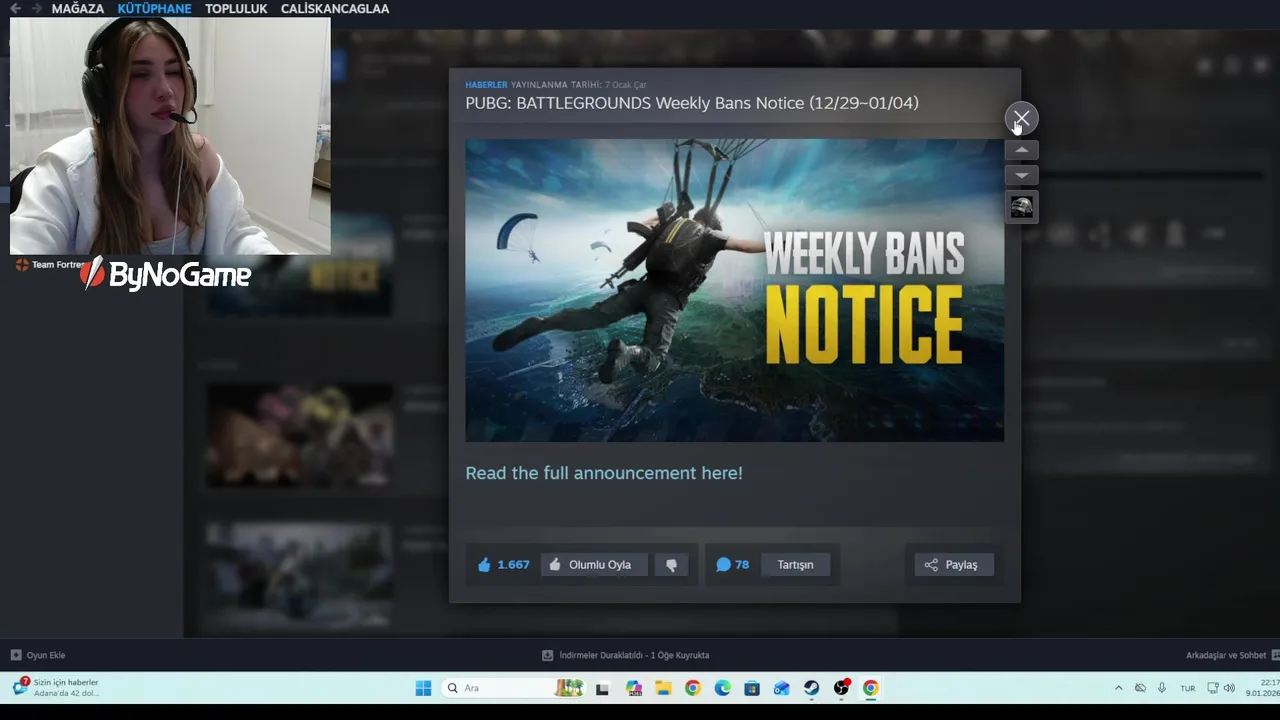This screenshot has width=1280, height=720.
Task: Open network settings tray icon
Action: 1213,688
